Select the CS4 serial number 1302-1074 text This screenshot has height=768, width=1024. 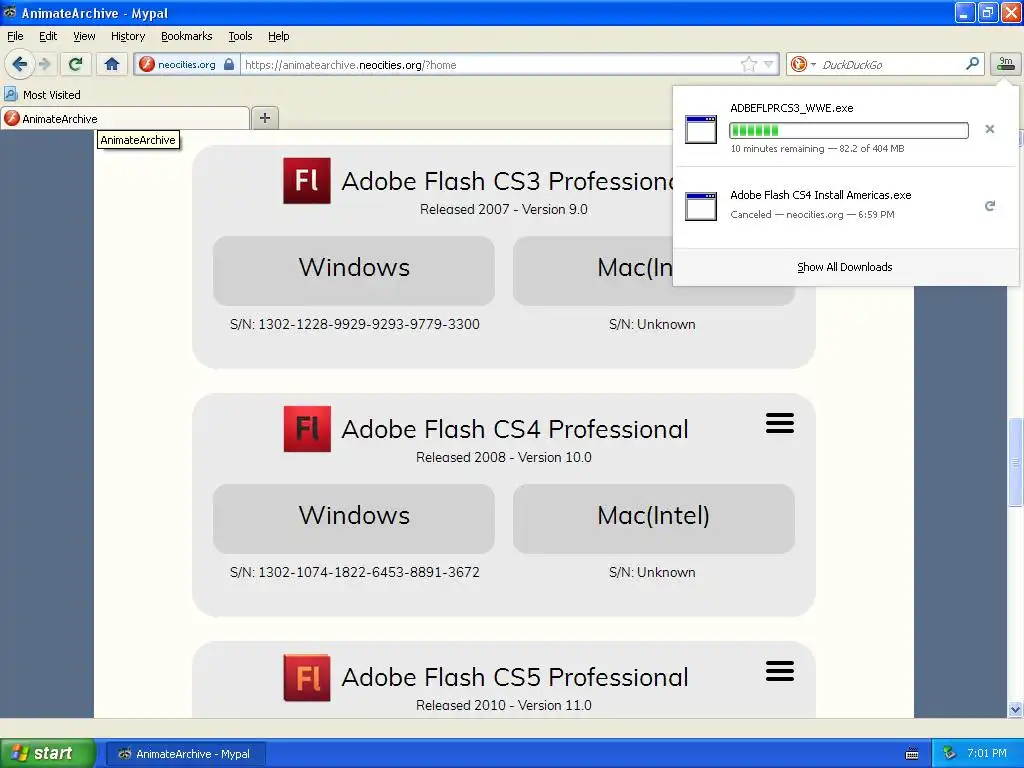[355, 572]
